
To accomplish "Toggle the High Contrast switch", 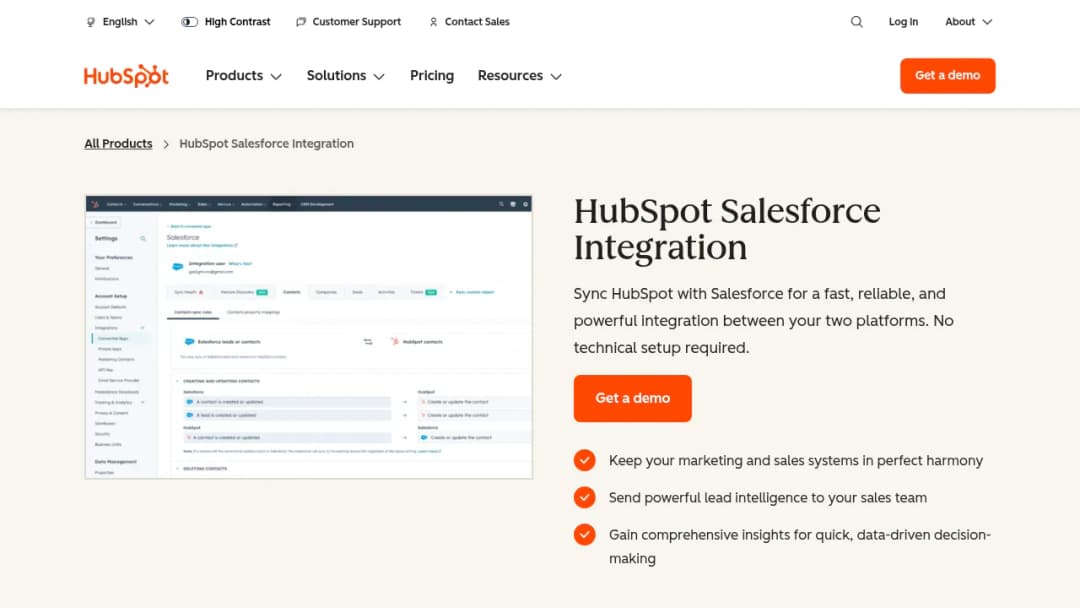I will (189, 22).
